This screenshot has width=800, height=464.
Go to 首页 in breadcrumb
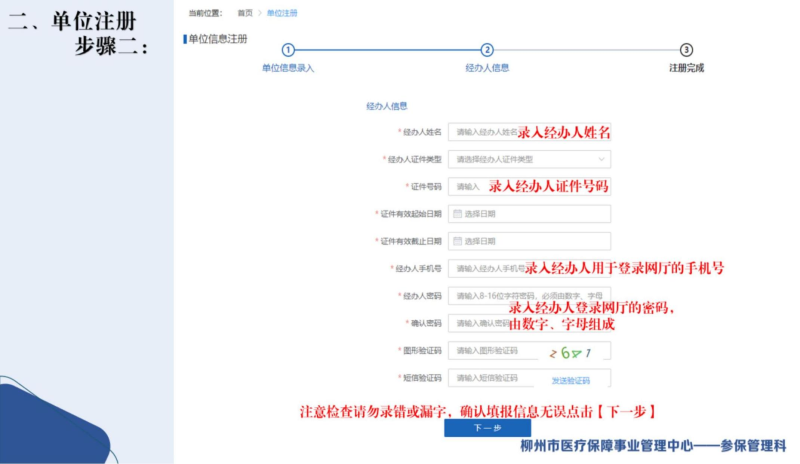(x=245, y=13)
